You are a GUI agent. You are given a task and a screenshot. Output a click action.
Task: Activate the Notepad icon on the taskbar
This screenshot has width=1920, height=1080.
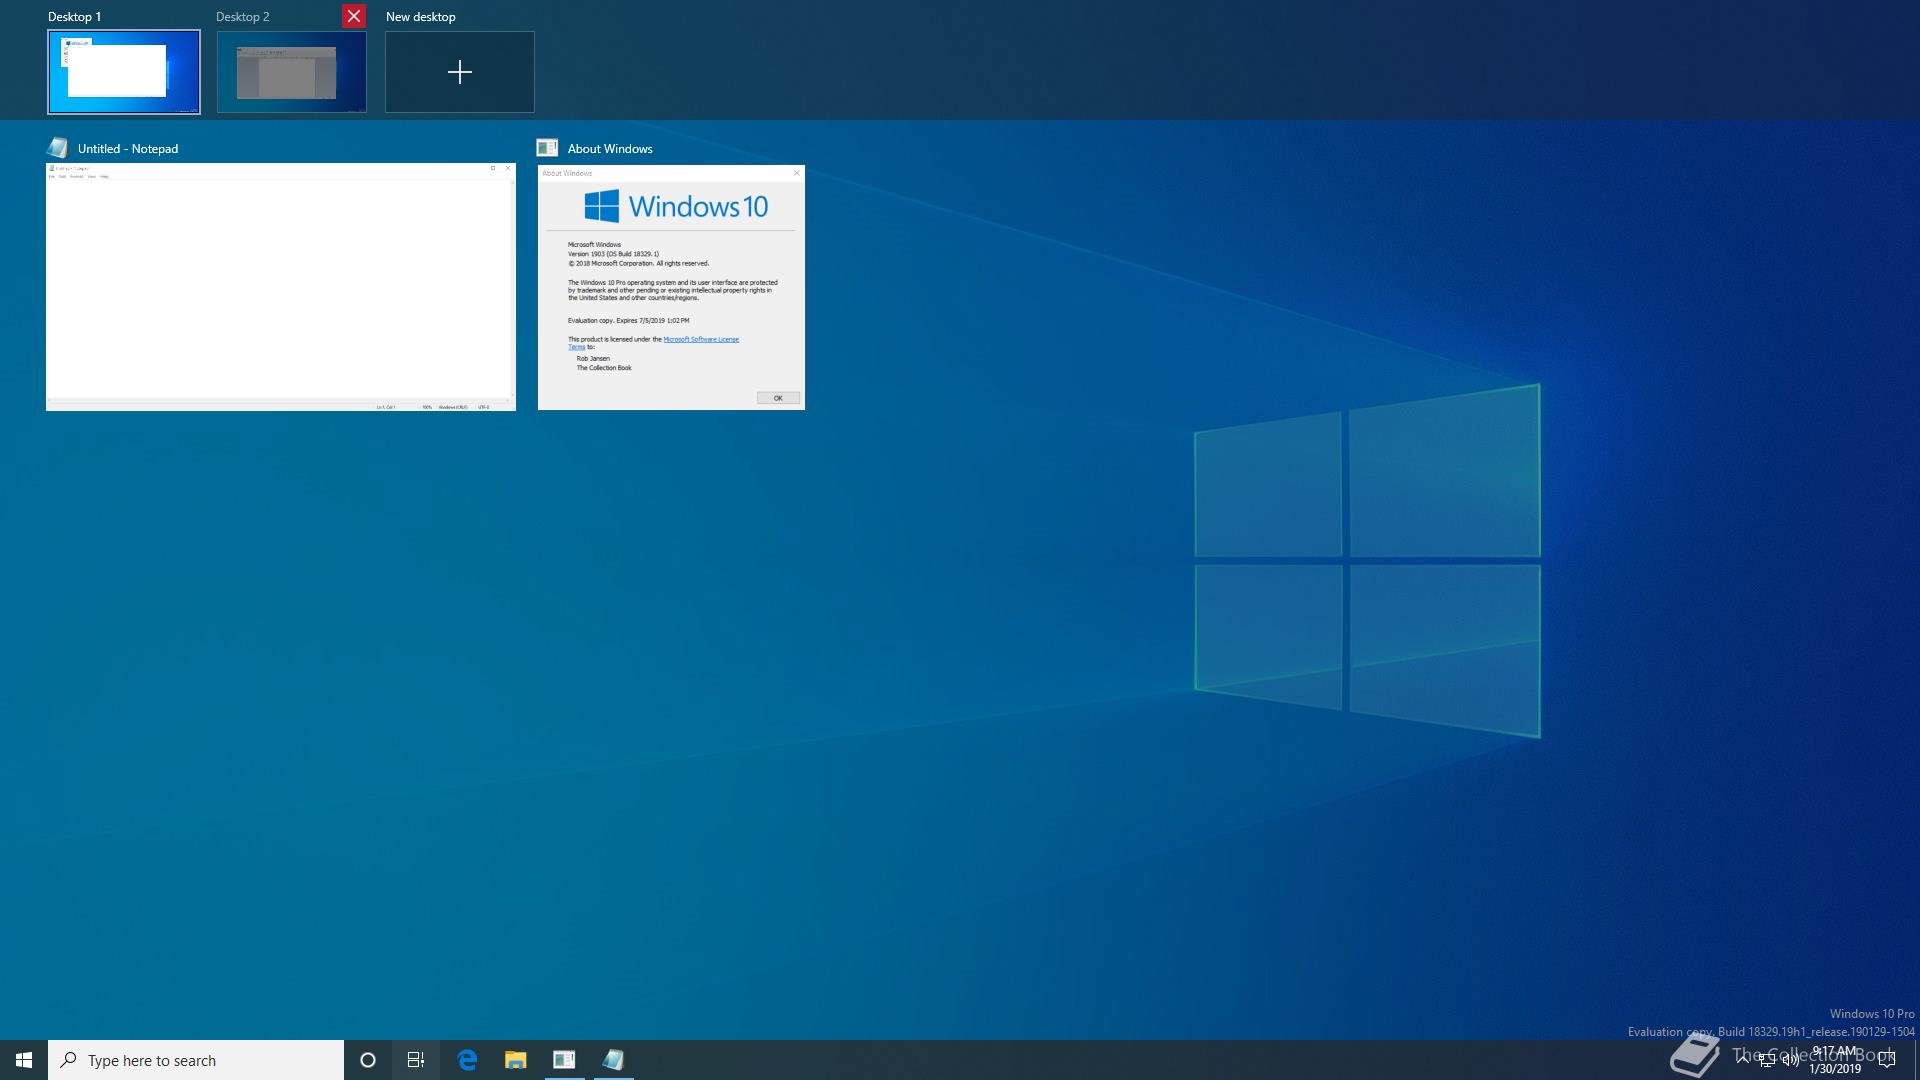613,1060
